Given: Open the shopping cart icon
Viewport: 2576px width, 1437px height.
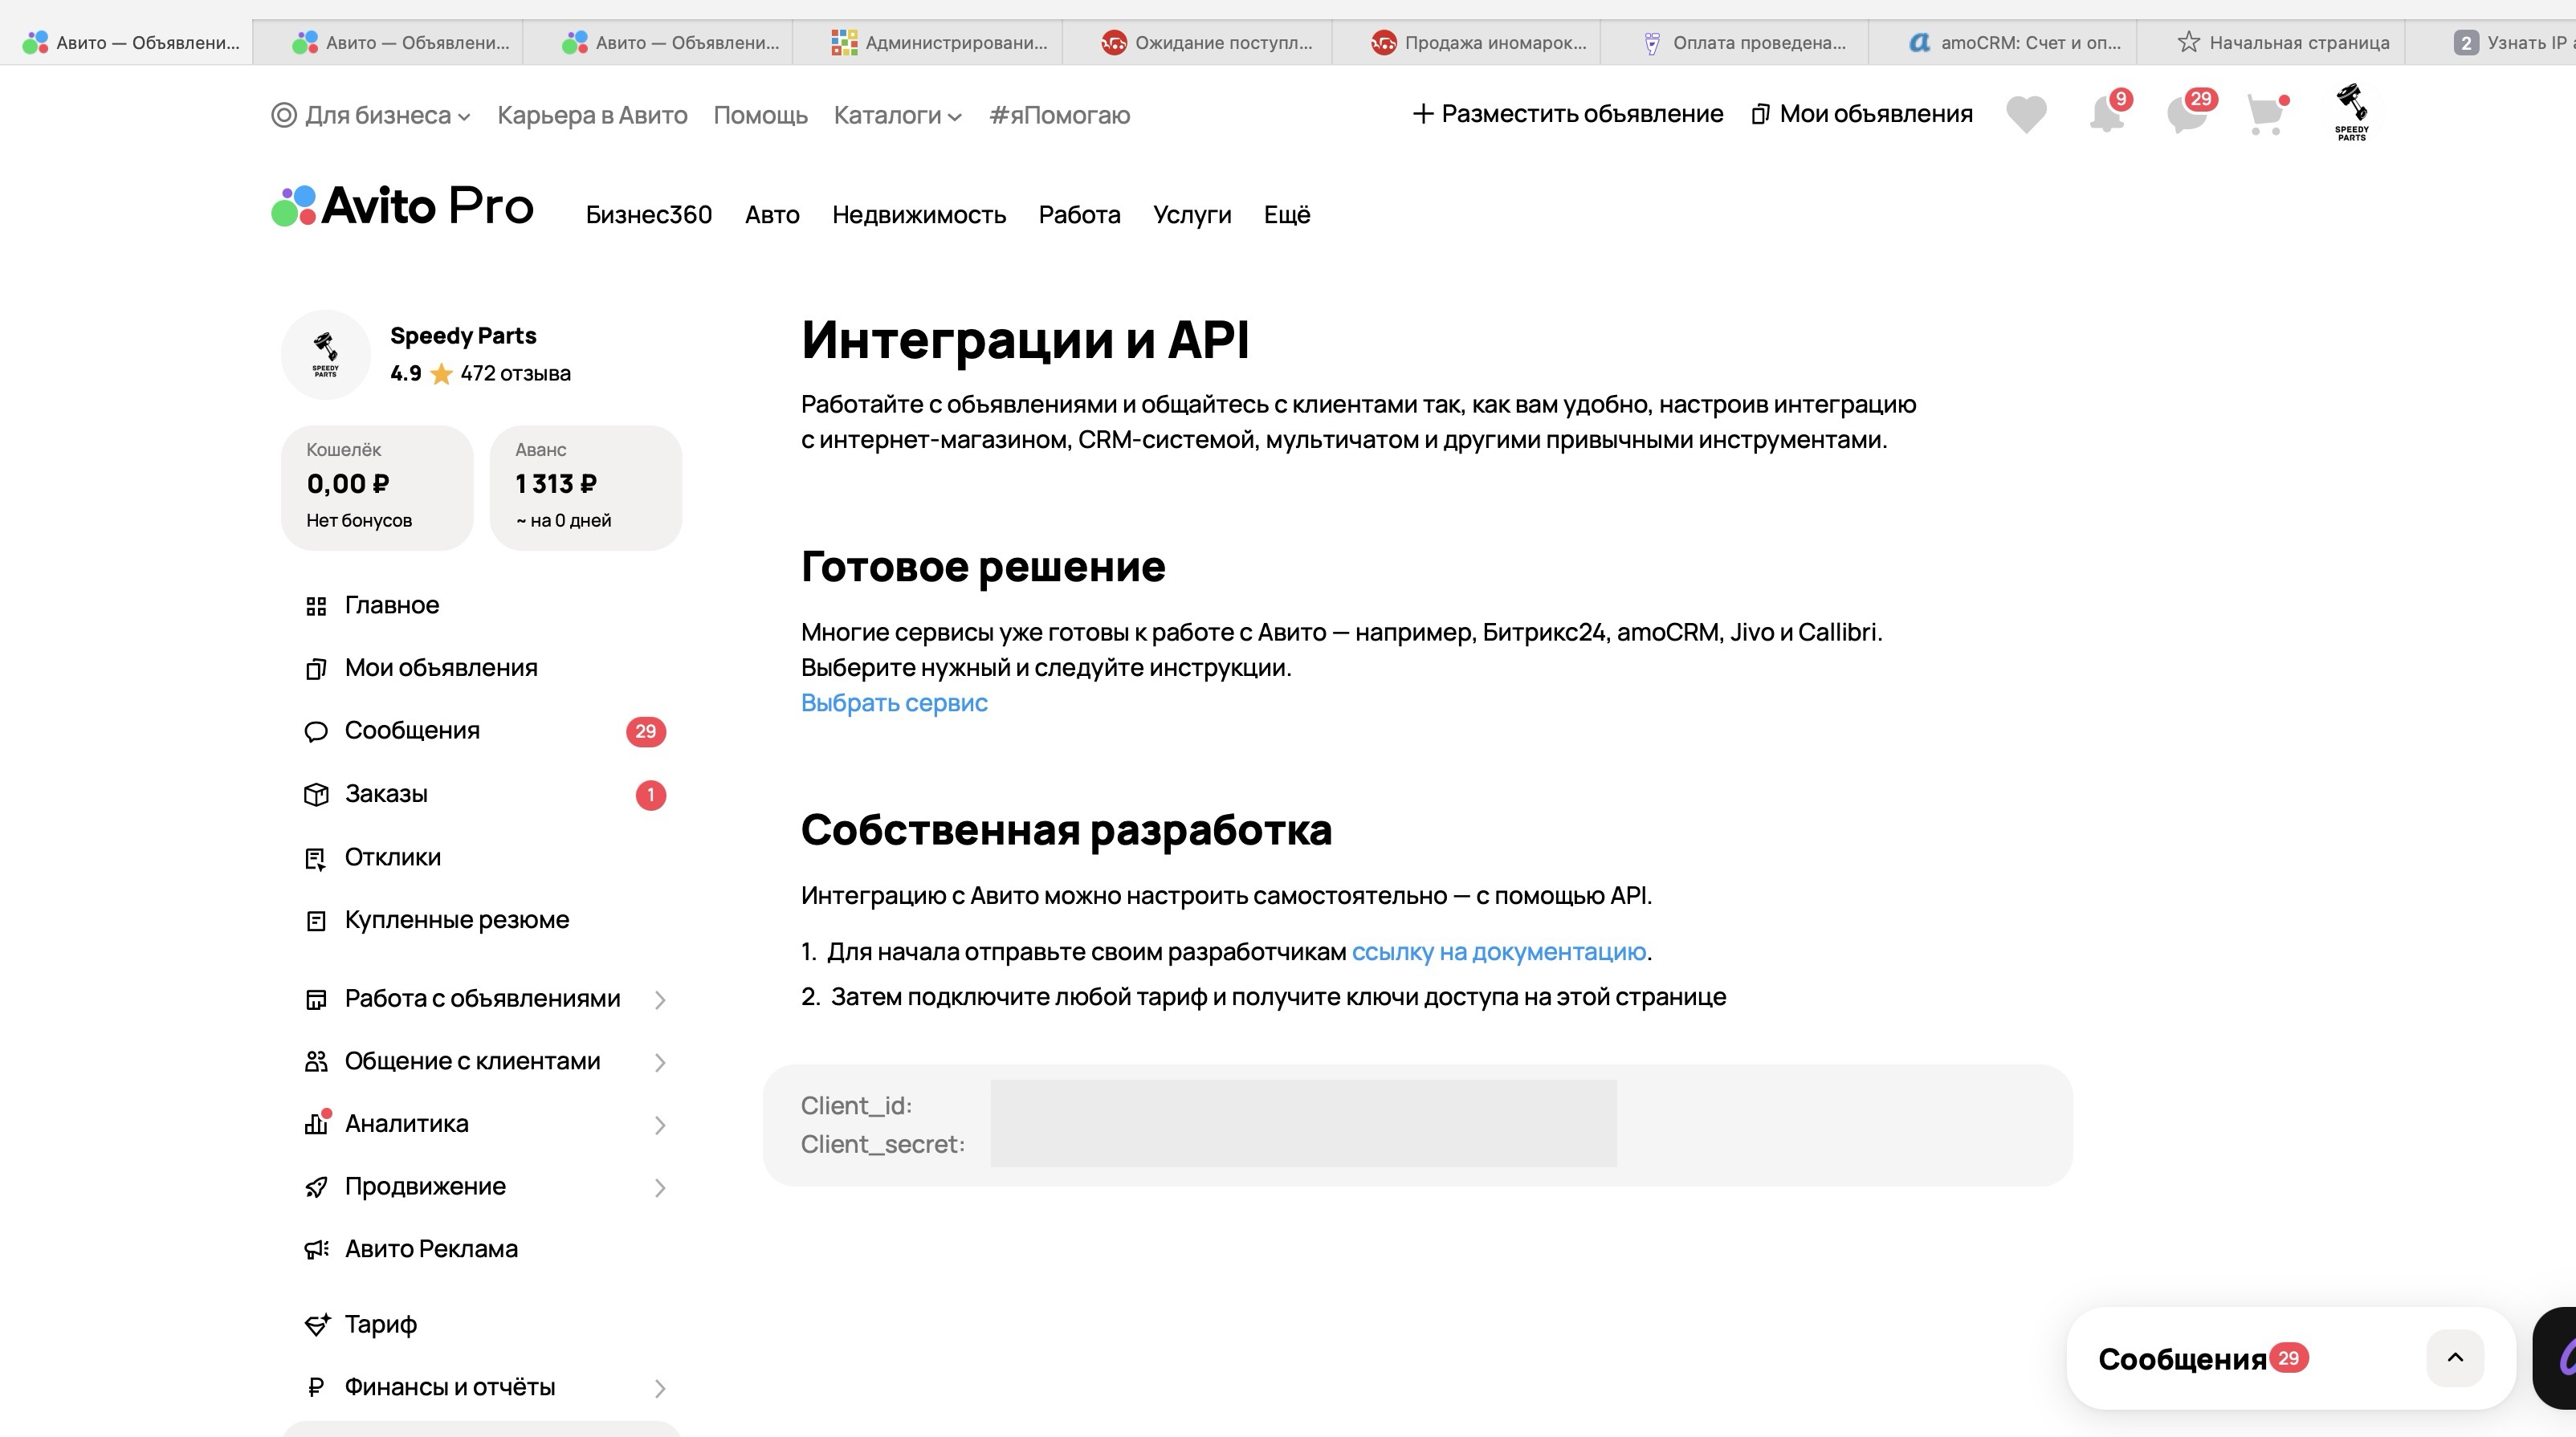Looking at the screenshot, I should pyautogui.click(x=2267, y=114).
